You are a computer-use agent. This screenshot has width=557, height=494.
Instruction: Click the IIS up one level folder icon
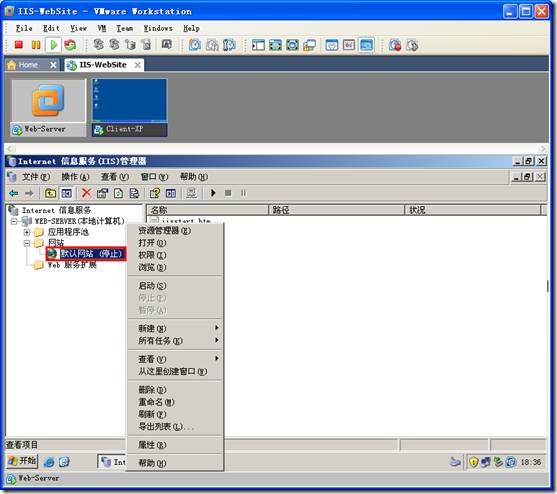click(50, 193)
